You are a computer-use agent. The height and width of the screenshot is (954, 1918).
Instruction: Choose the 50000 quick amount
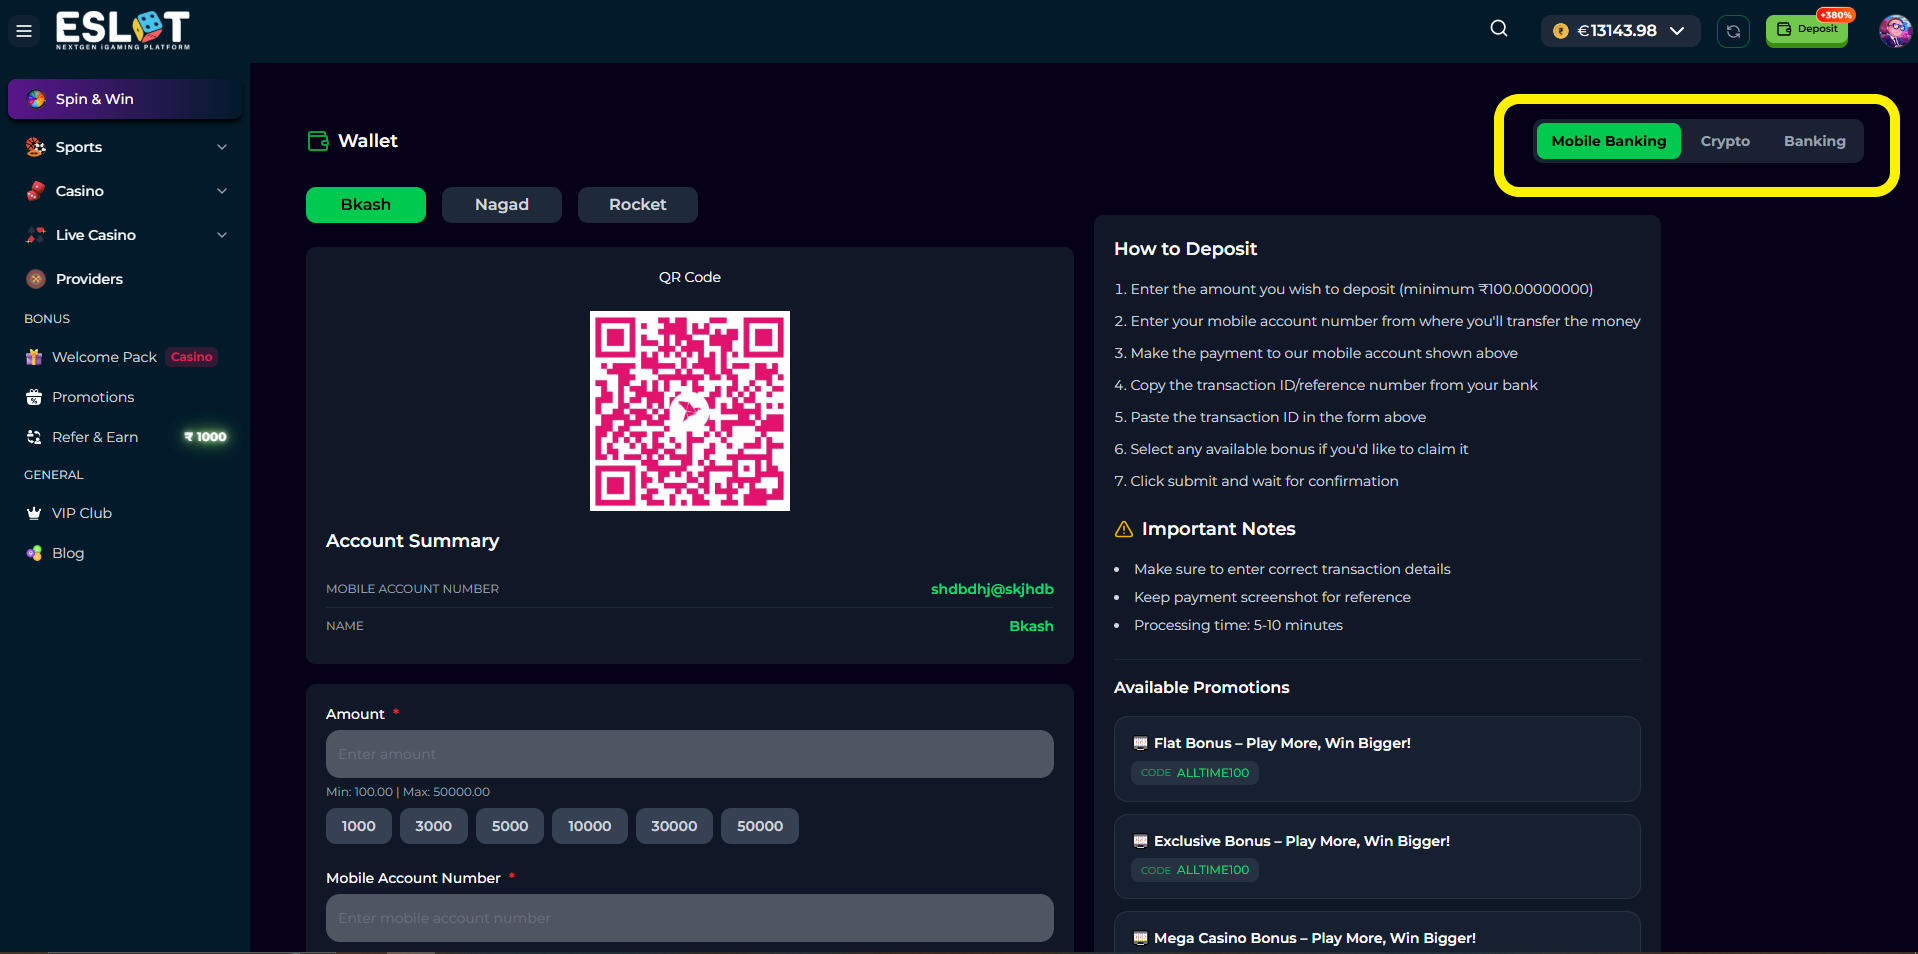760,826
